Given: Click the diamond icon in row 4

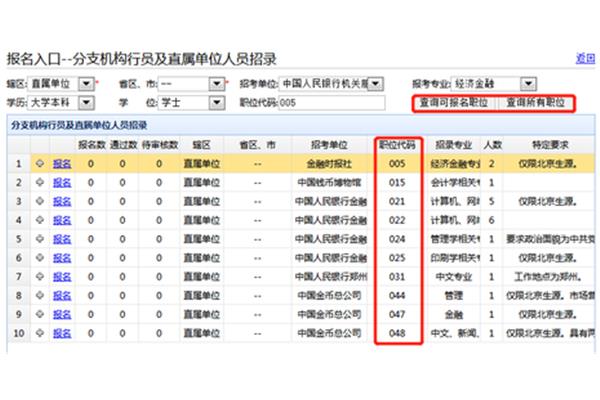Looking at the screenshot, I should [40, 220].
